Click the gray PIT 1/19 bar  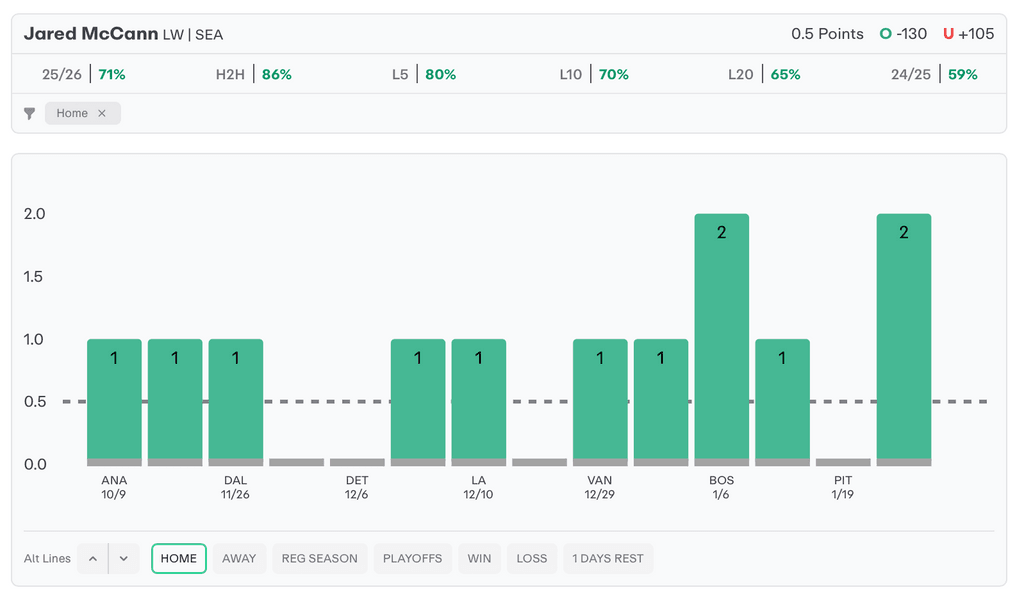pyautogui.click(x=843, y=462)
